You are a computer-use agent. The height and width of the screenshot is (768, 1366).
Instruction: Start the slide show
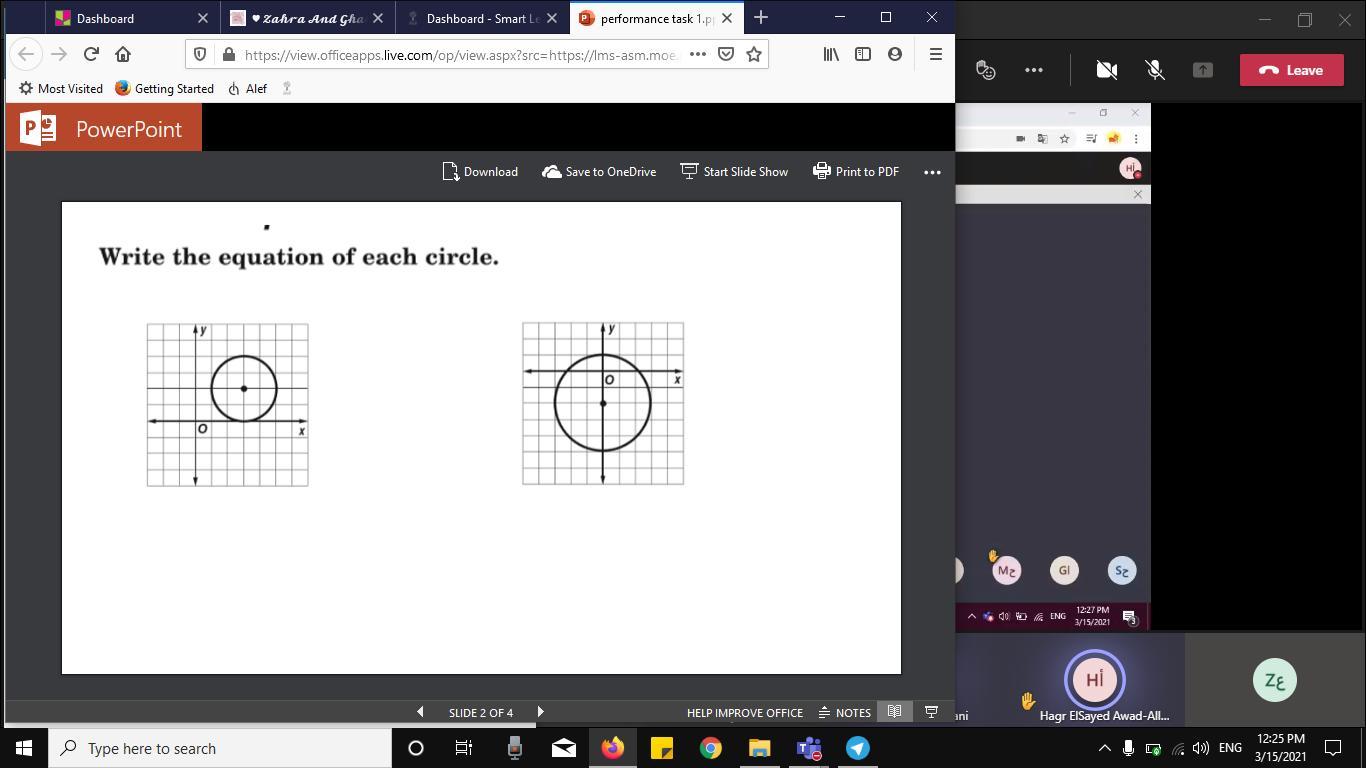click(x=734, y=172)
